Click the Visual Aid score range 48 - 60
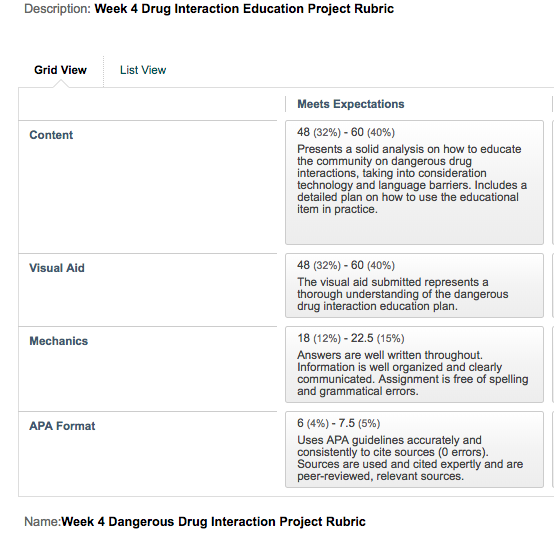Image resolution: width=554 pixels, height=537 pixels. (x=346, y=265)
